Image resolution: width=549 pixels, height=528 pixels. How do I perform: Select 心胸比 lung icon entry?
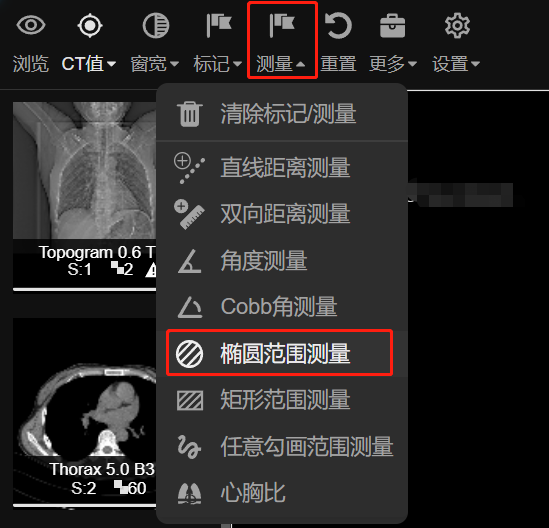coord(282,493)
